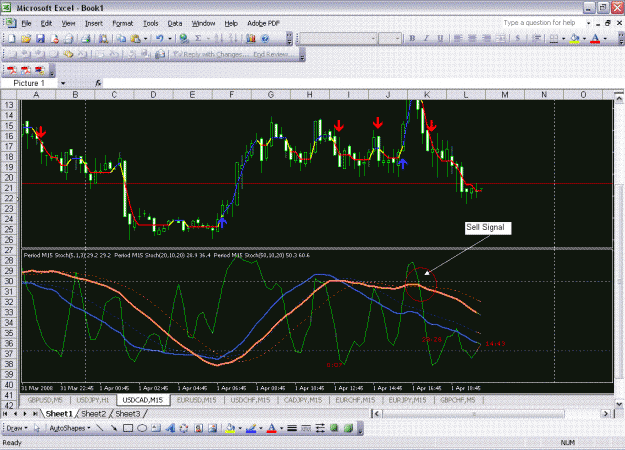The width and height of the screenshot is (625, 450).
Task: Open the Tools menu
Action: (x=151, y=24)
